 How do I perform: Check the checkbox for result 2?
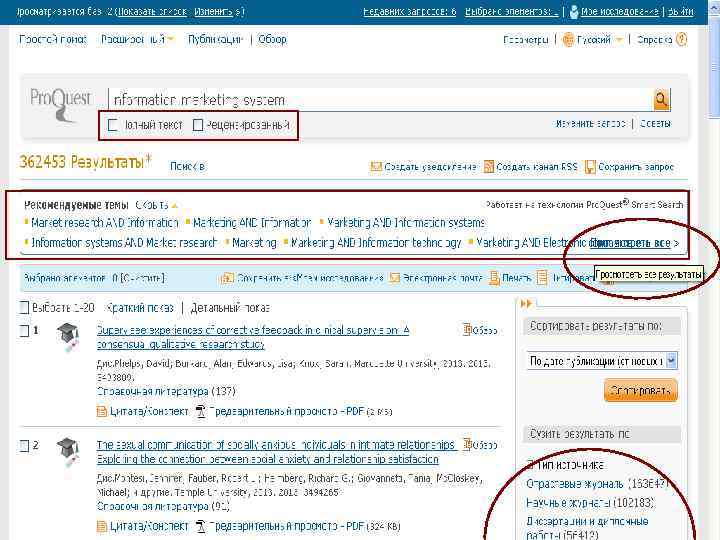pyautogui.click(x=24, y=445)
